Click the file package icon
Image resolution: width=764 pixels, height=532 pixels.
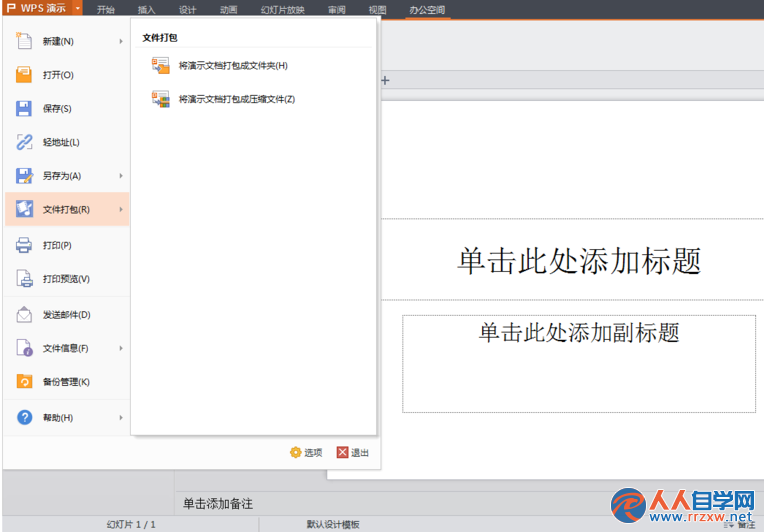23,209
